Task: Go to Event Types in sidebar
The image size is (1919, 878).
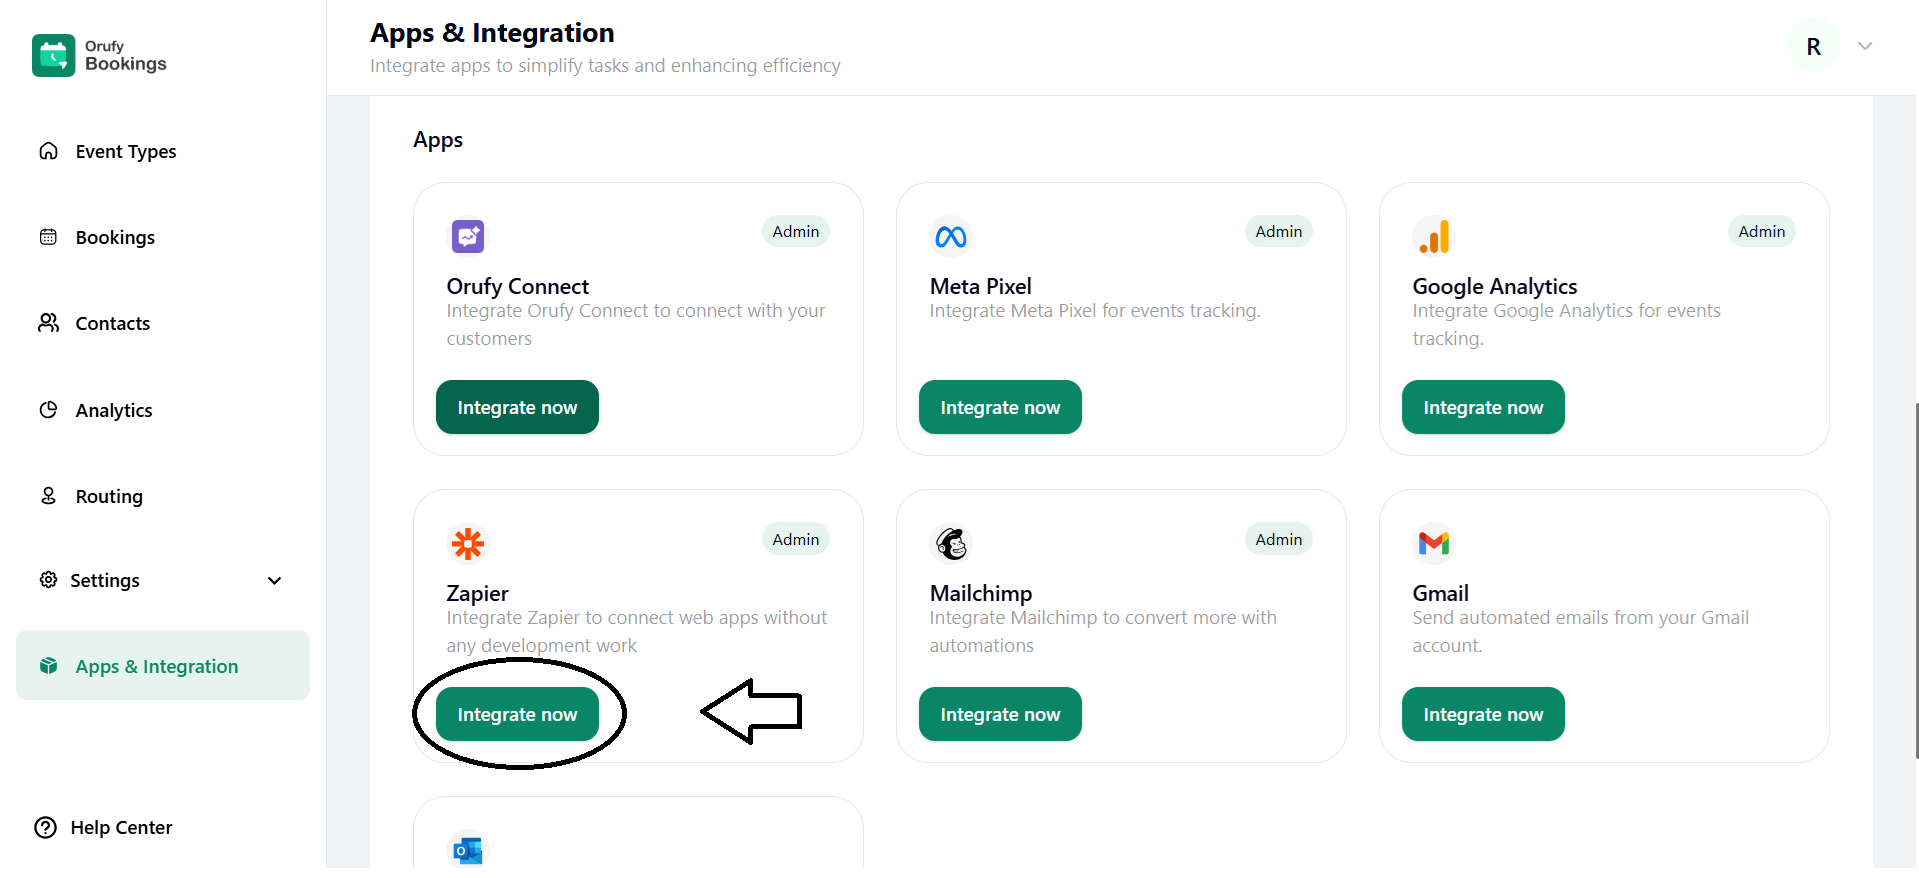Action: tap(125, 151)
